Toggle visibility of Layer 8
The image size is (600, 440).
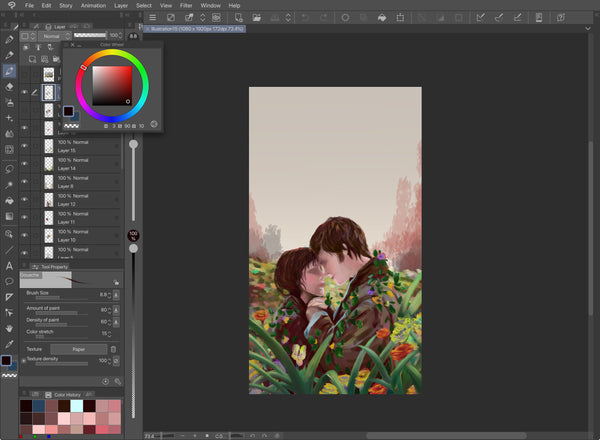coord(24,182)
